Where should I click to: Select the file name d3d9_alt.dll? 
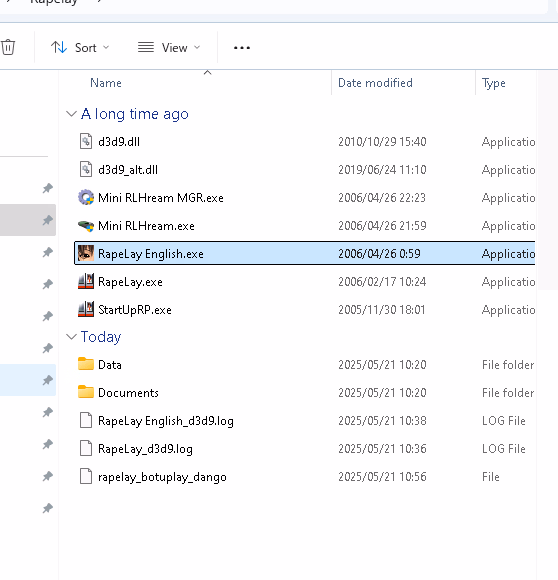(x=128, y=170)
